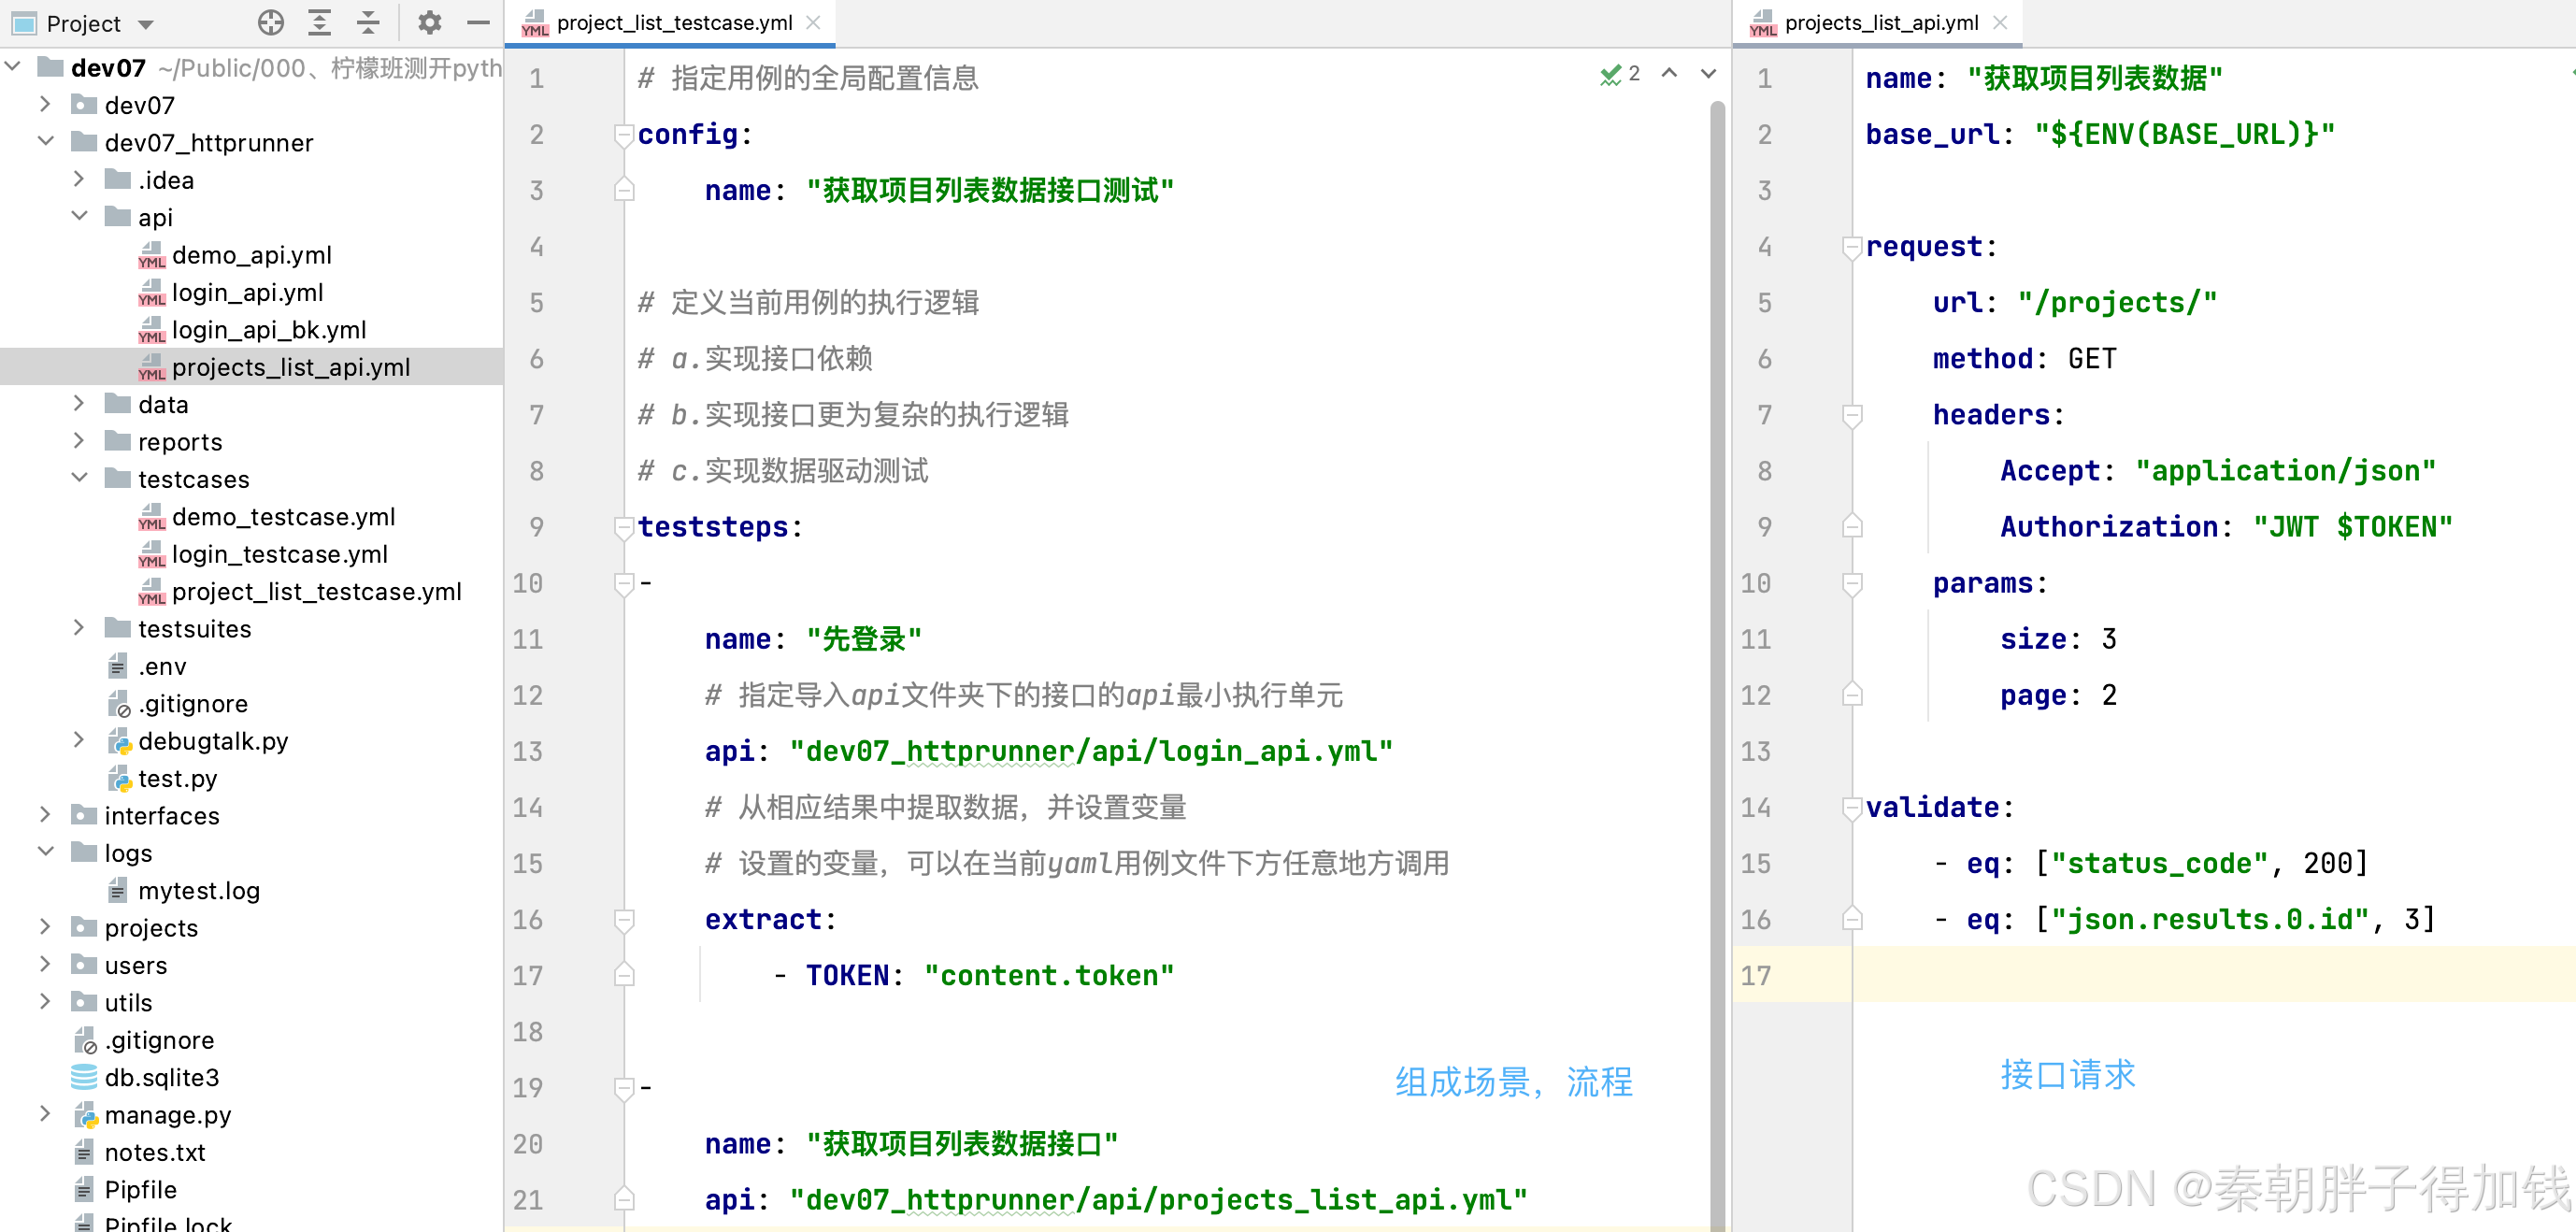Click the locate/select opened file target icon
The width and height of the screenshot is (2576, 1232).
270,22
